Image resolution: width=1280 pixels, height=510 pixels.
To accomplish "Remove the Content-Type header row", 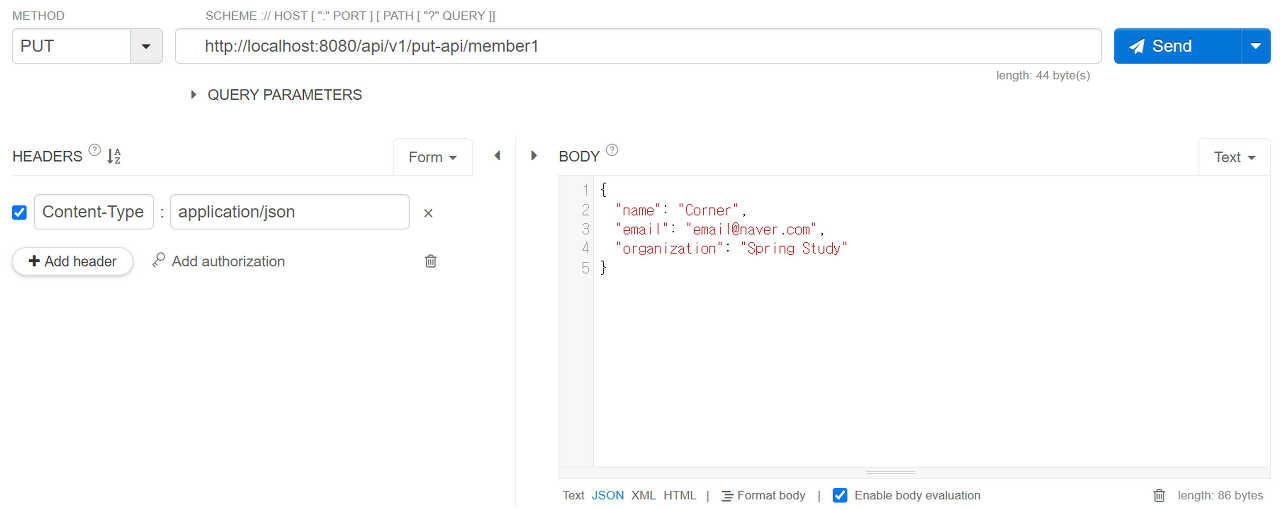I will pyautogui.click(x=428, y=213).
